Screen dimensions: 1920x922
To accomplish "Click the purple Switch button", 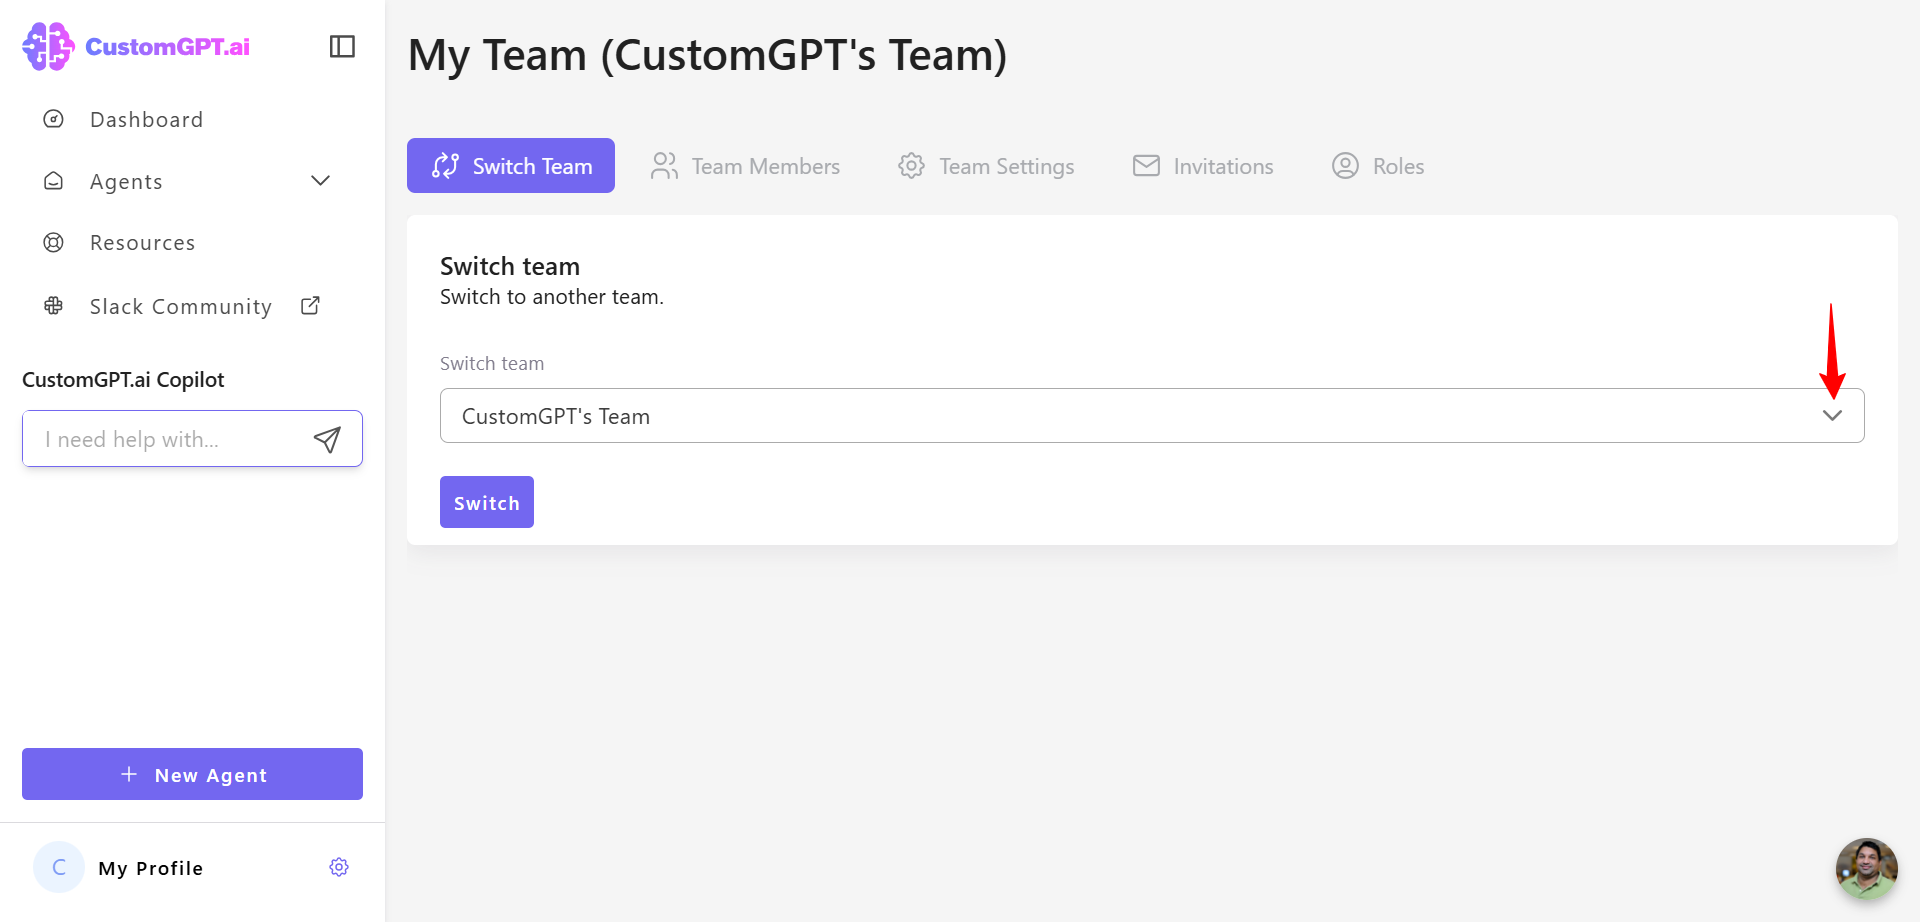I will [487, 502].
